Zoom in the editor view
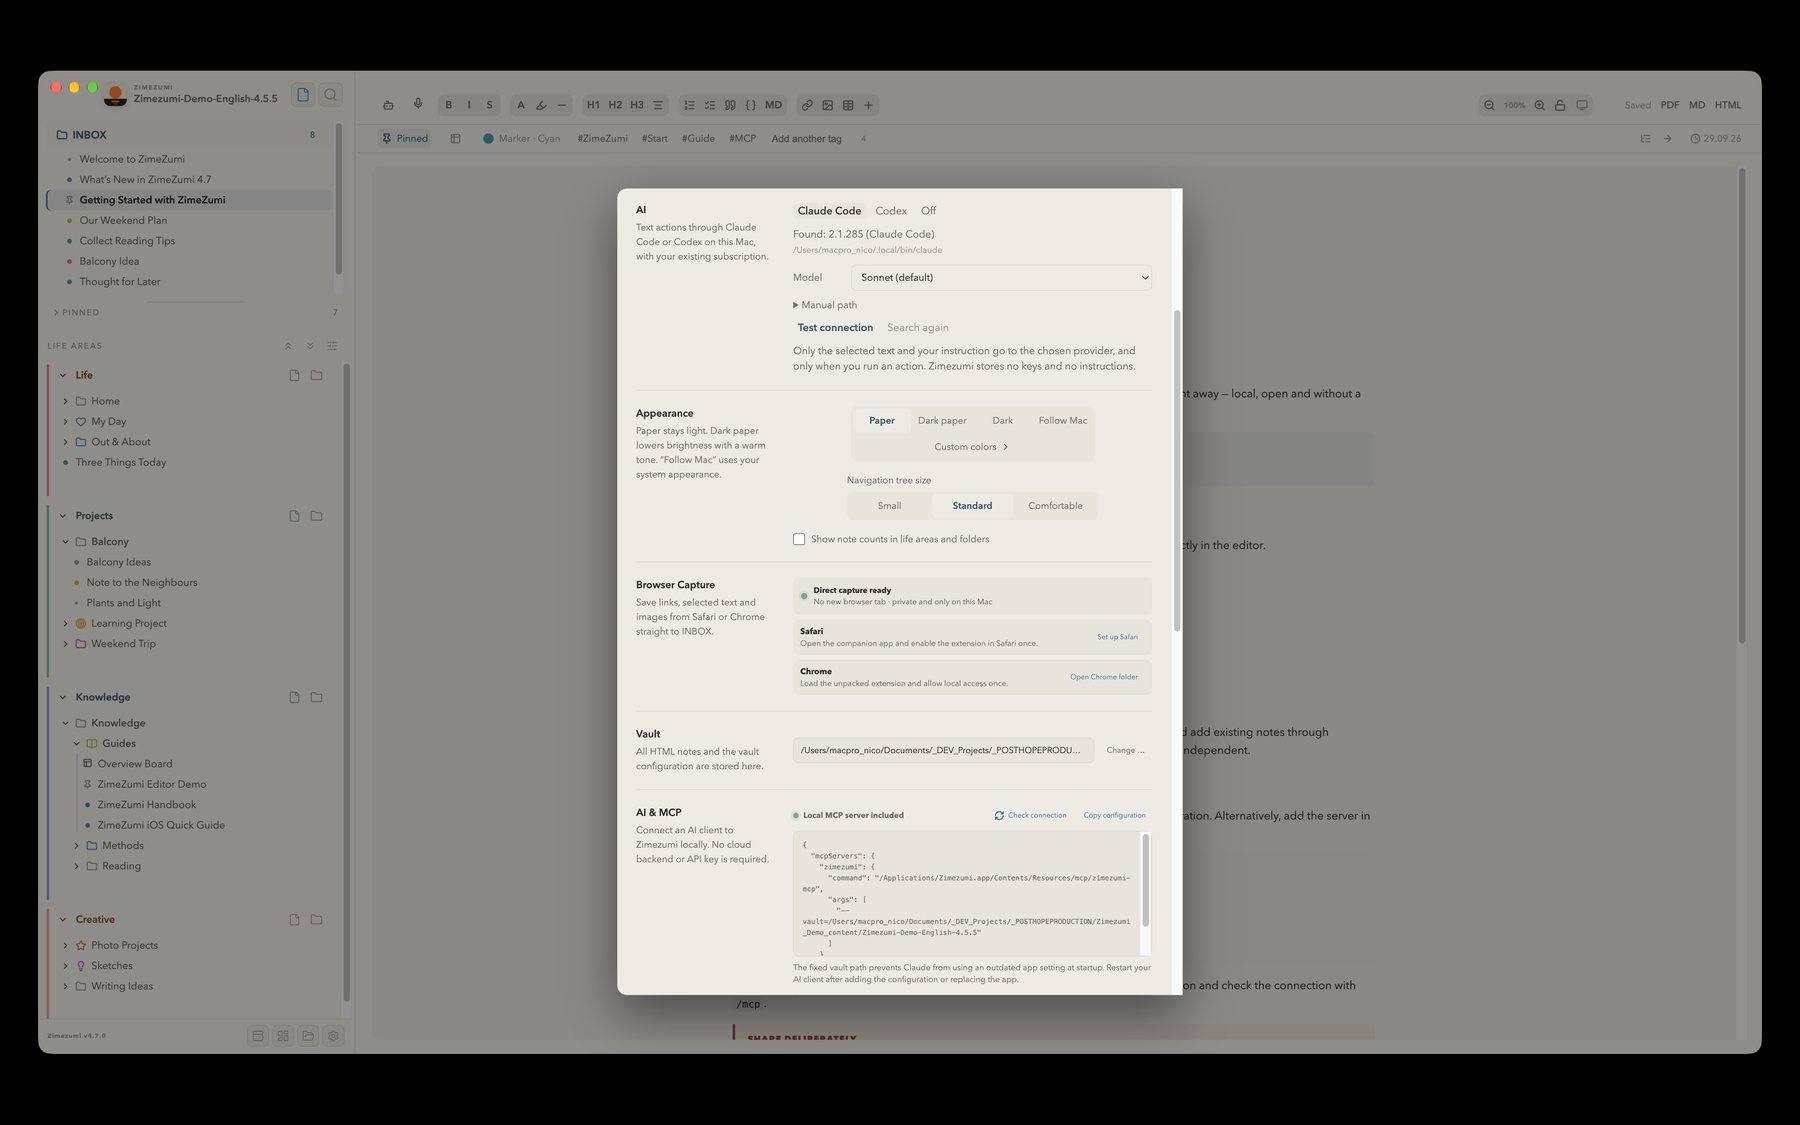 (1540, 105)
